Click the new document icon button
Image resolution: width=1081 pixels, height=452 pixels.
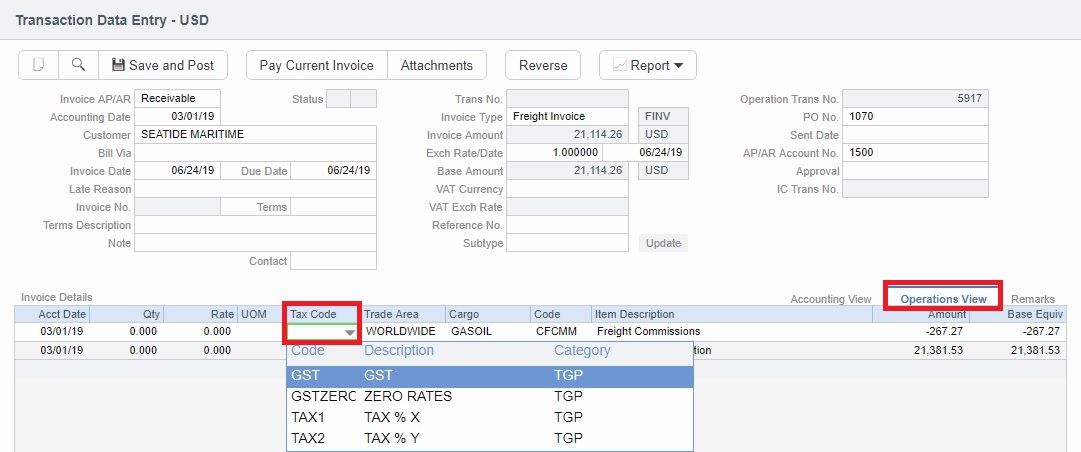tap(39, 65)
